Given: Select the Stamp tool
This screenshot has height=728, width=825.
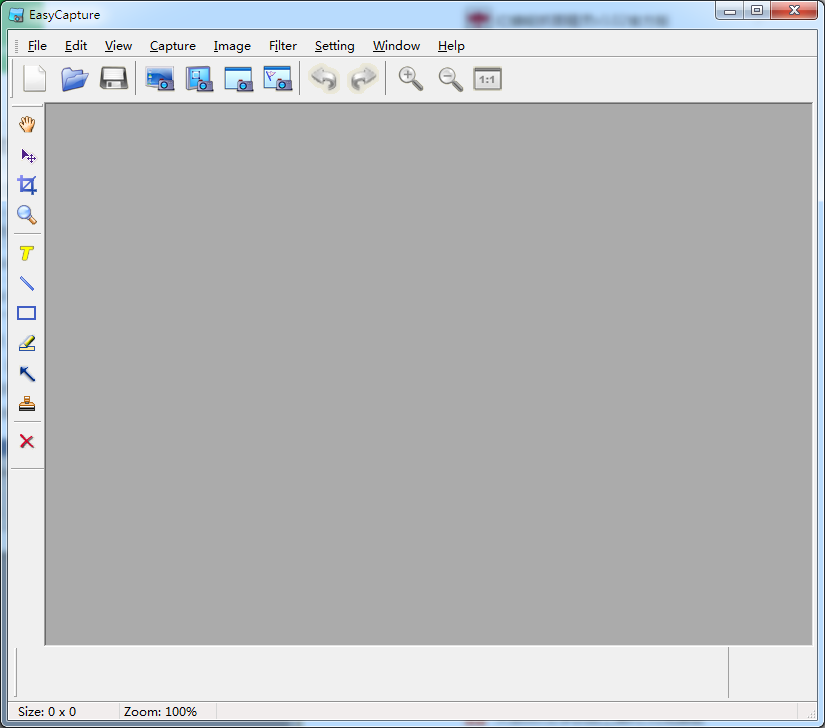Looking at the screenshot, I should click(x=27, y=404).
